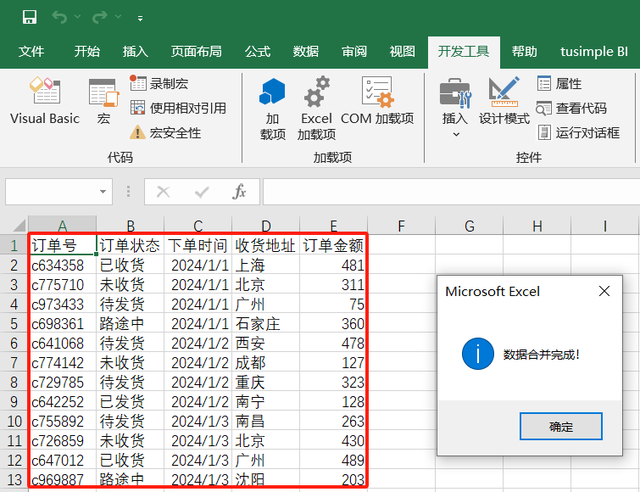Select row 10 header
Screen dimensions: 640x492
pyautogui.click(x=14, y=421)
